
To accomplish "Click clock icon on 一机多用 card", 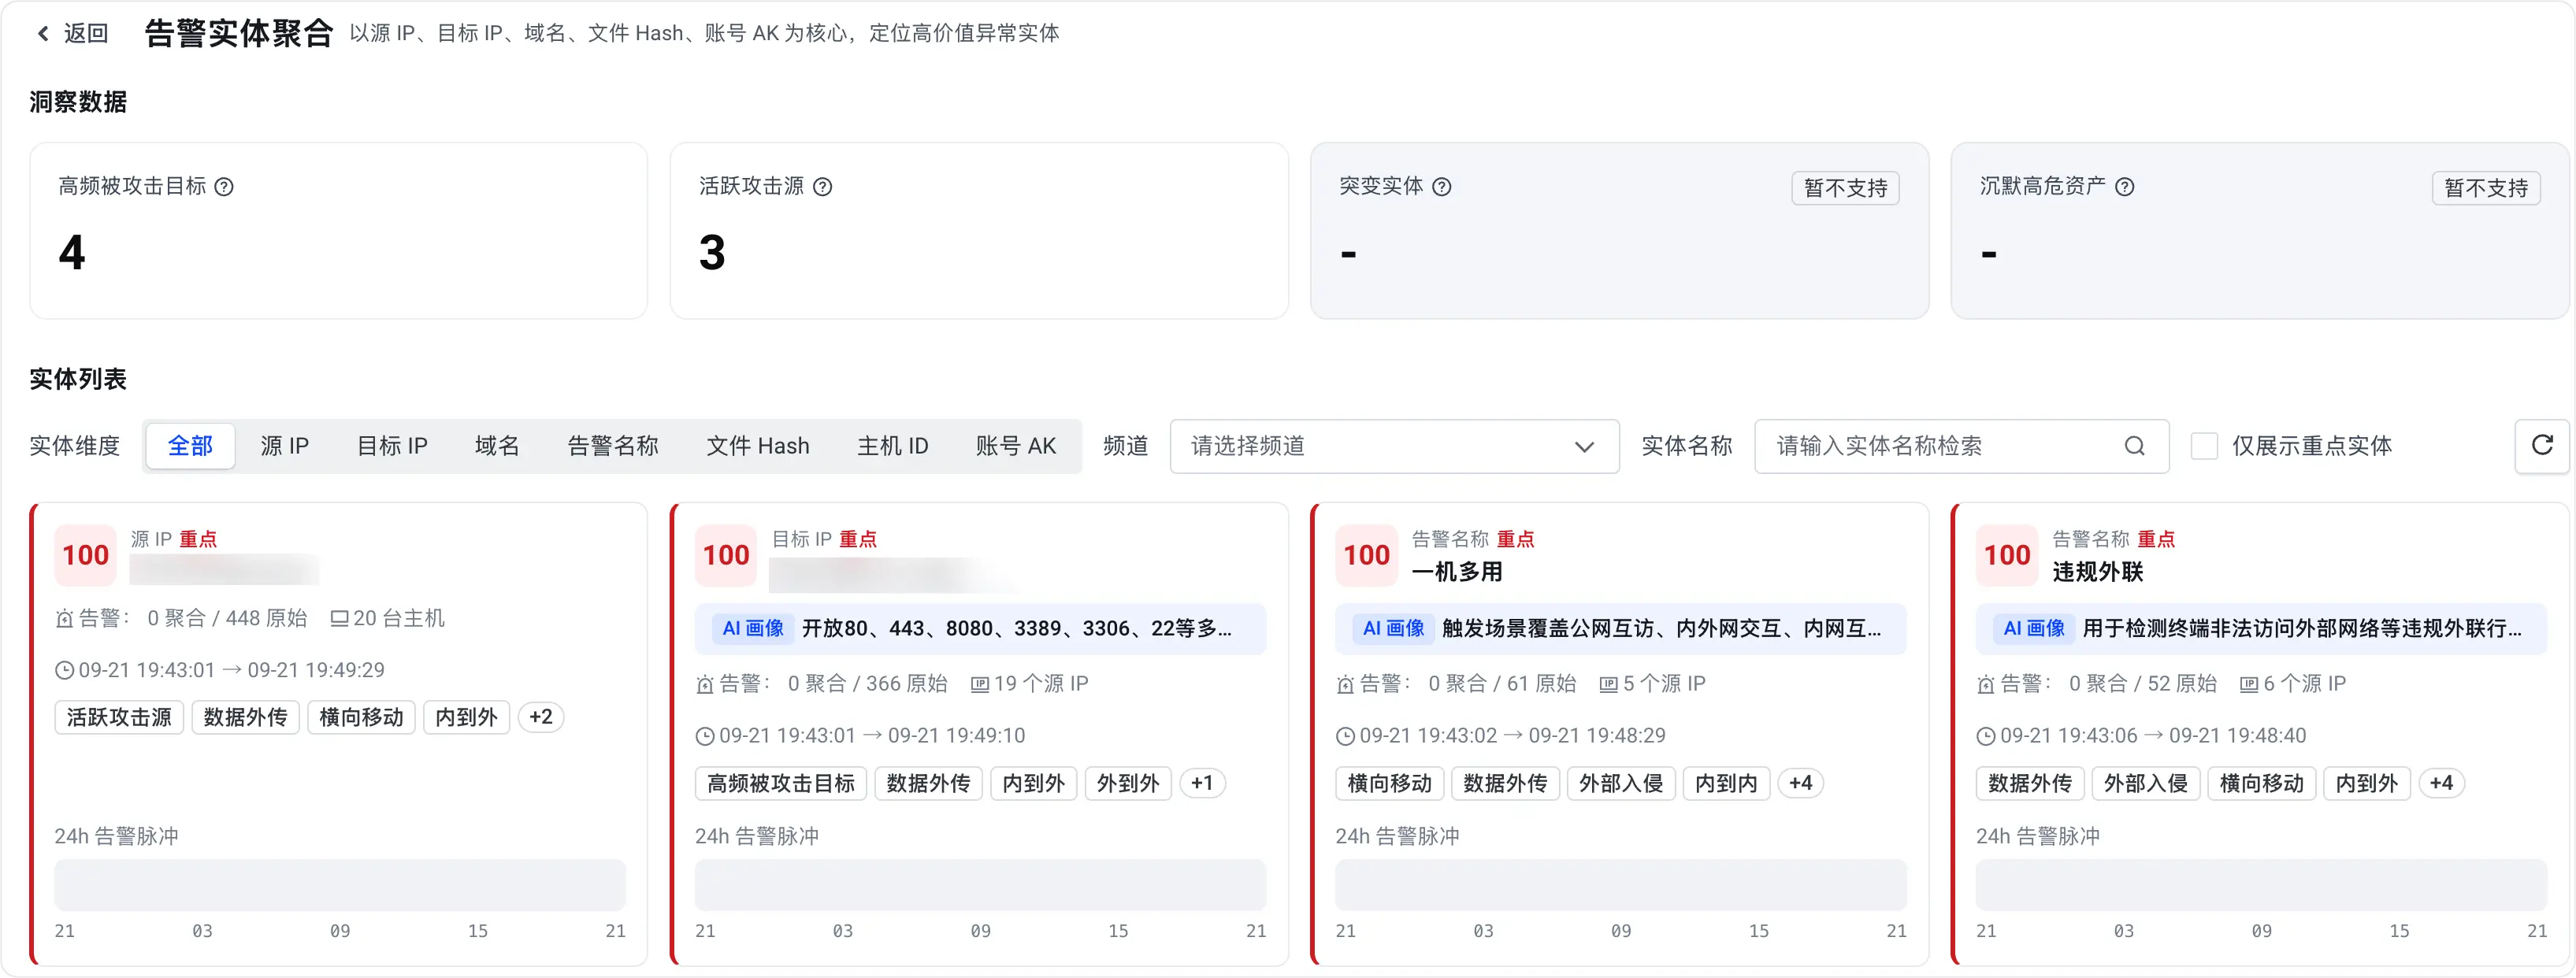I will pyautogui.click(x=1345, y=736).
